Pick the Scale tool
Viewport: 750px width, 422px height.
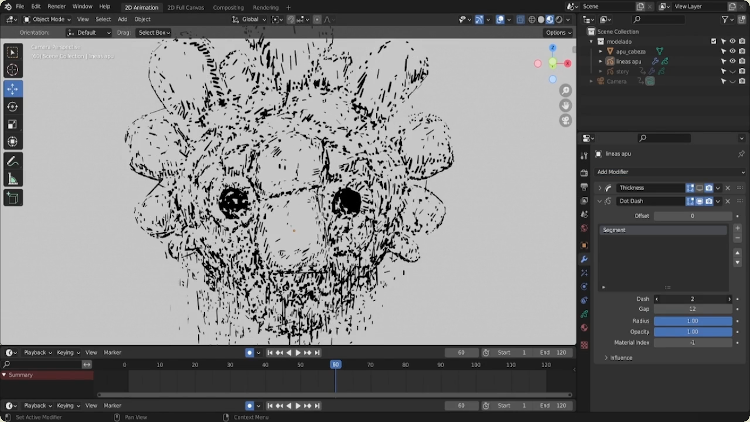[13, 125]
